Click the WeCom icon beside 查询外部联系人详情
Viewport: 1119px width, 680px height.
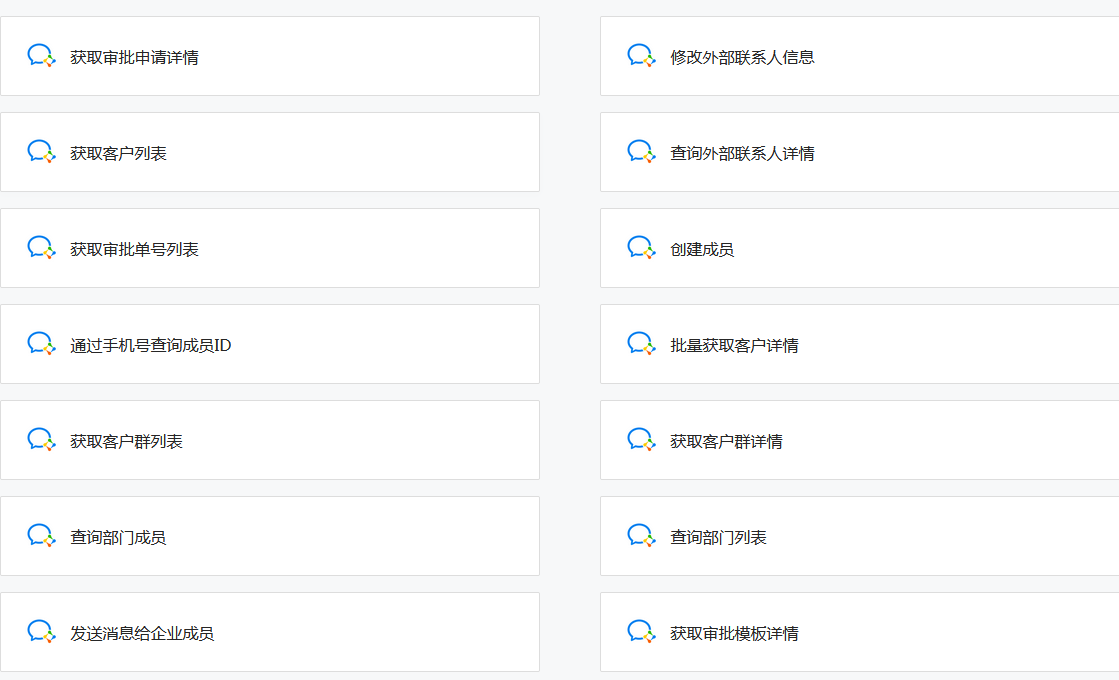click(642, 152)
